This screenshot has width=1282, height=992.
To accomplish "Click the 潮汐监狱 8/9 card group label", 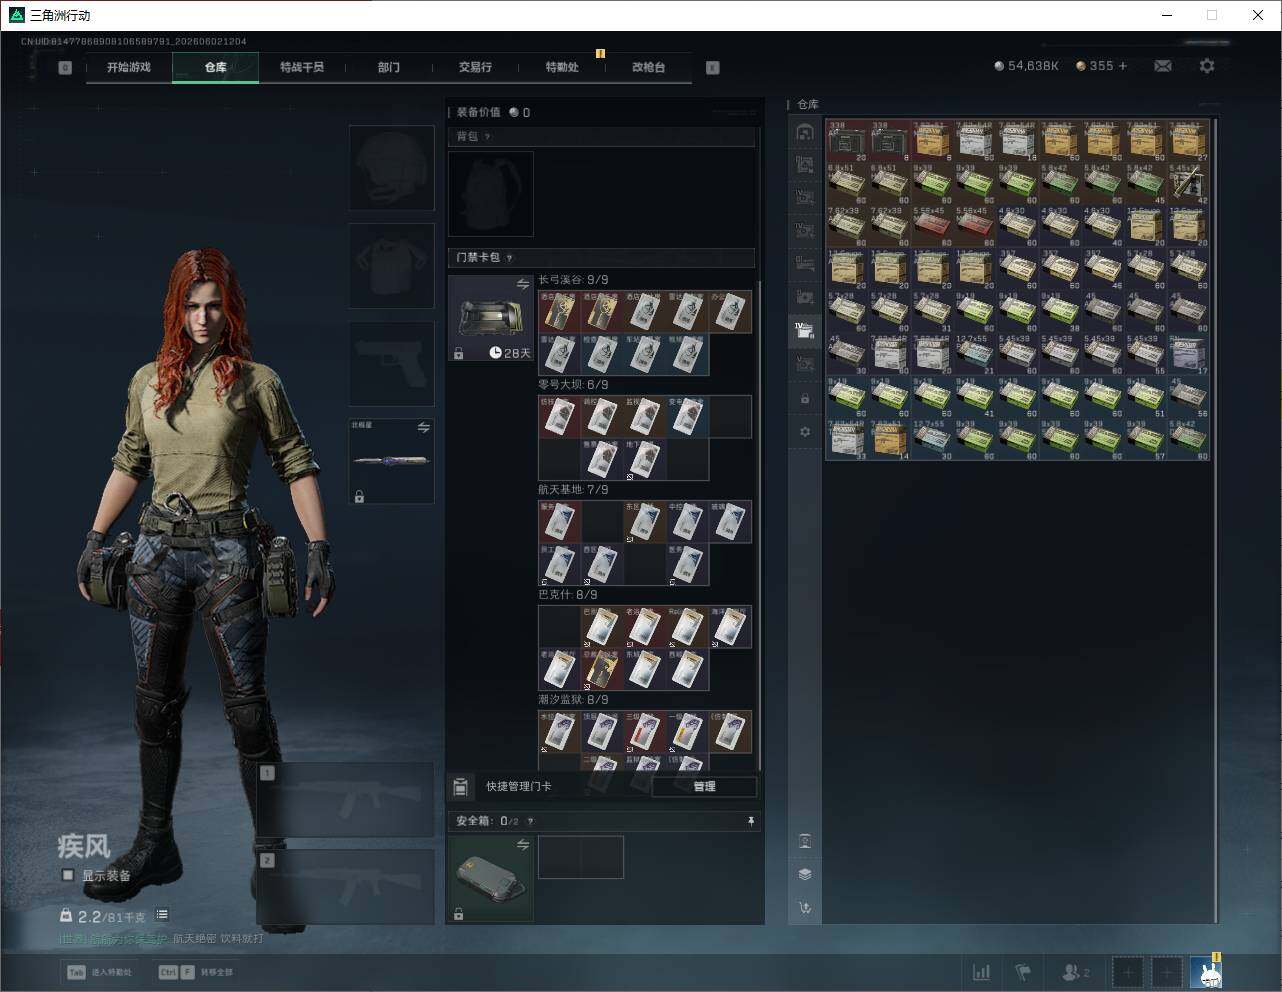I will click(x=573, y=700).
